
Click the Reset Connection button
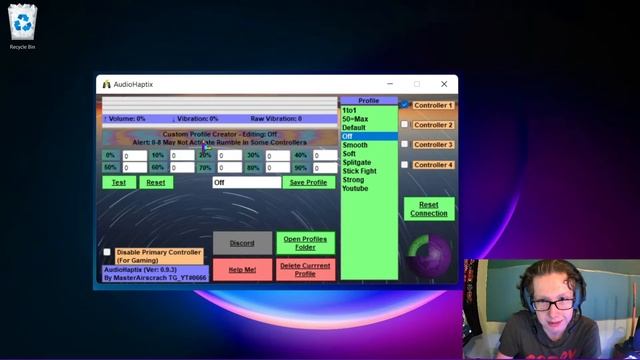[429, 209]
